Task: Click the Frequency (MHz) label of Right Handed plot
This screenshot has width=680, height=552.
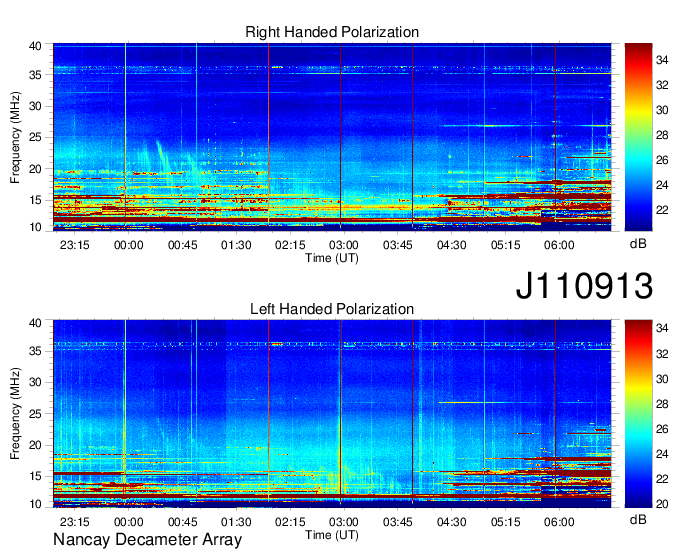Action: [15, 137]
